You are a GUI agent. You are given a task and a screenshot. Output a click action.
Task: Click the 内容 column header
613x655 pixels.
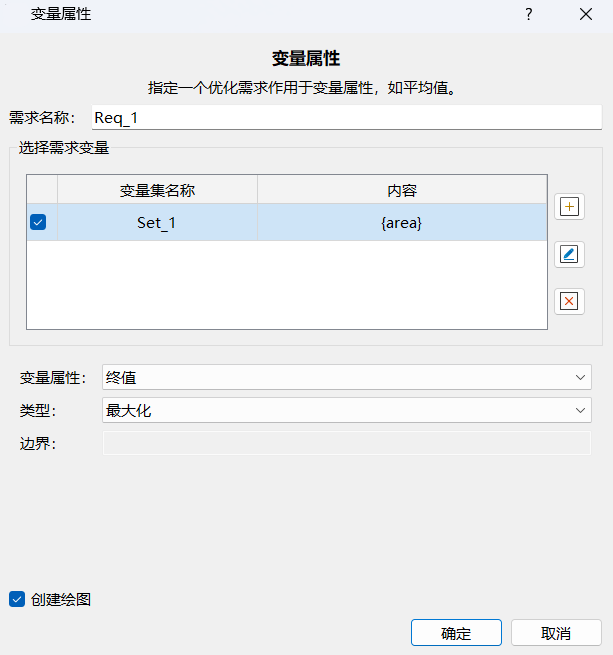402,190
